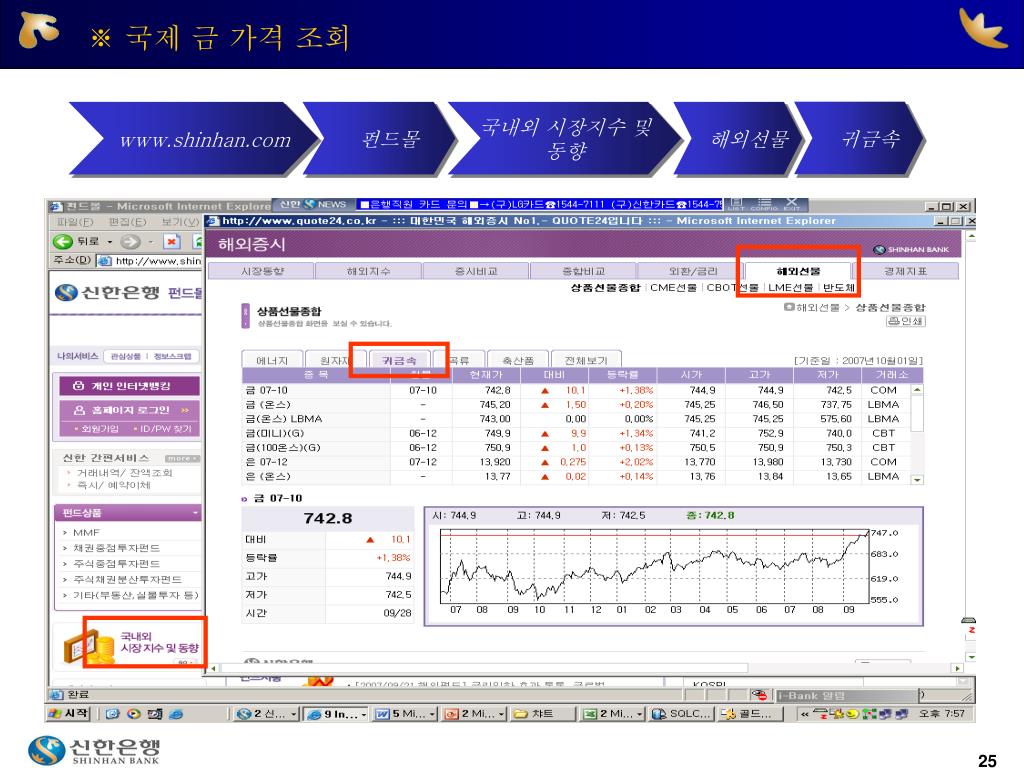Click the gray Forward arrow in browser
This screenshot has width=1024, height=768.
click(129, 241)
